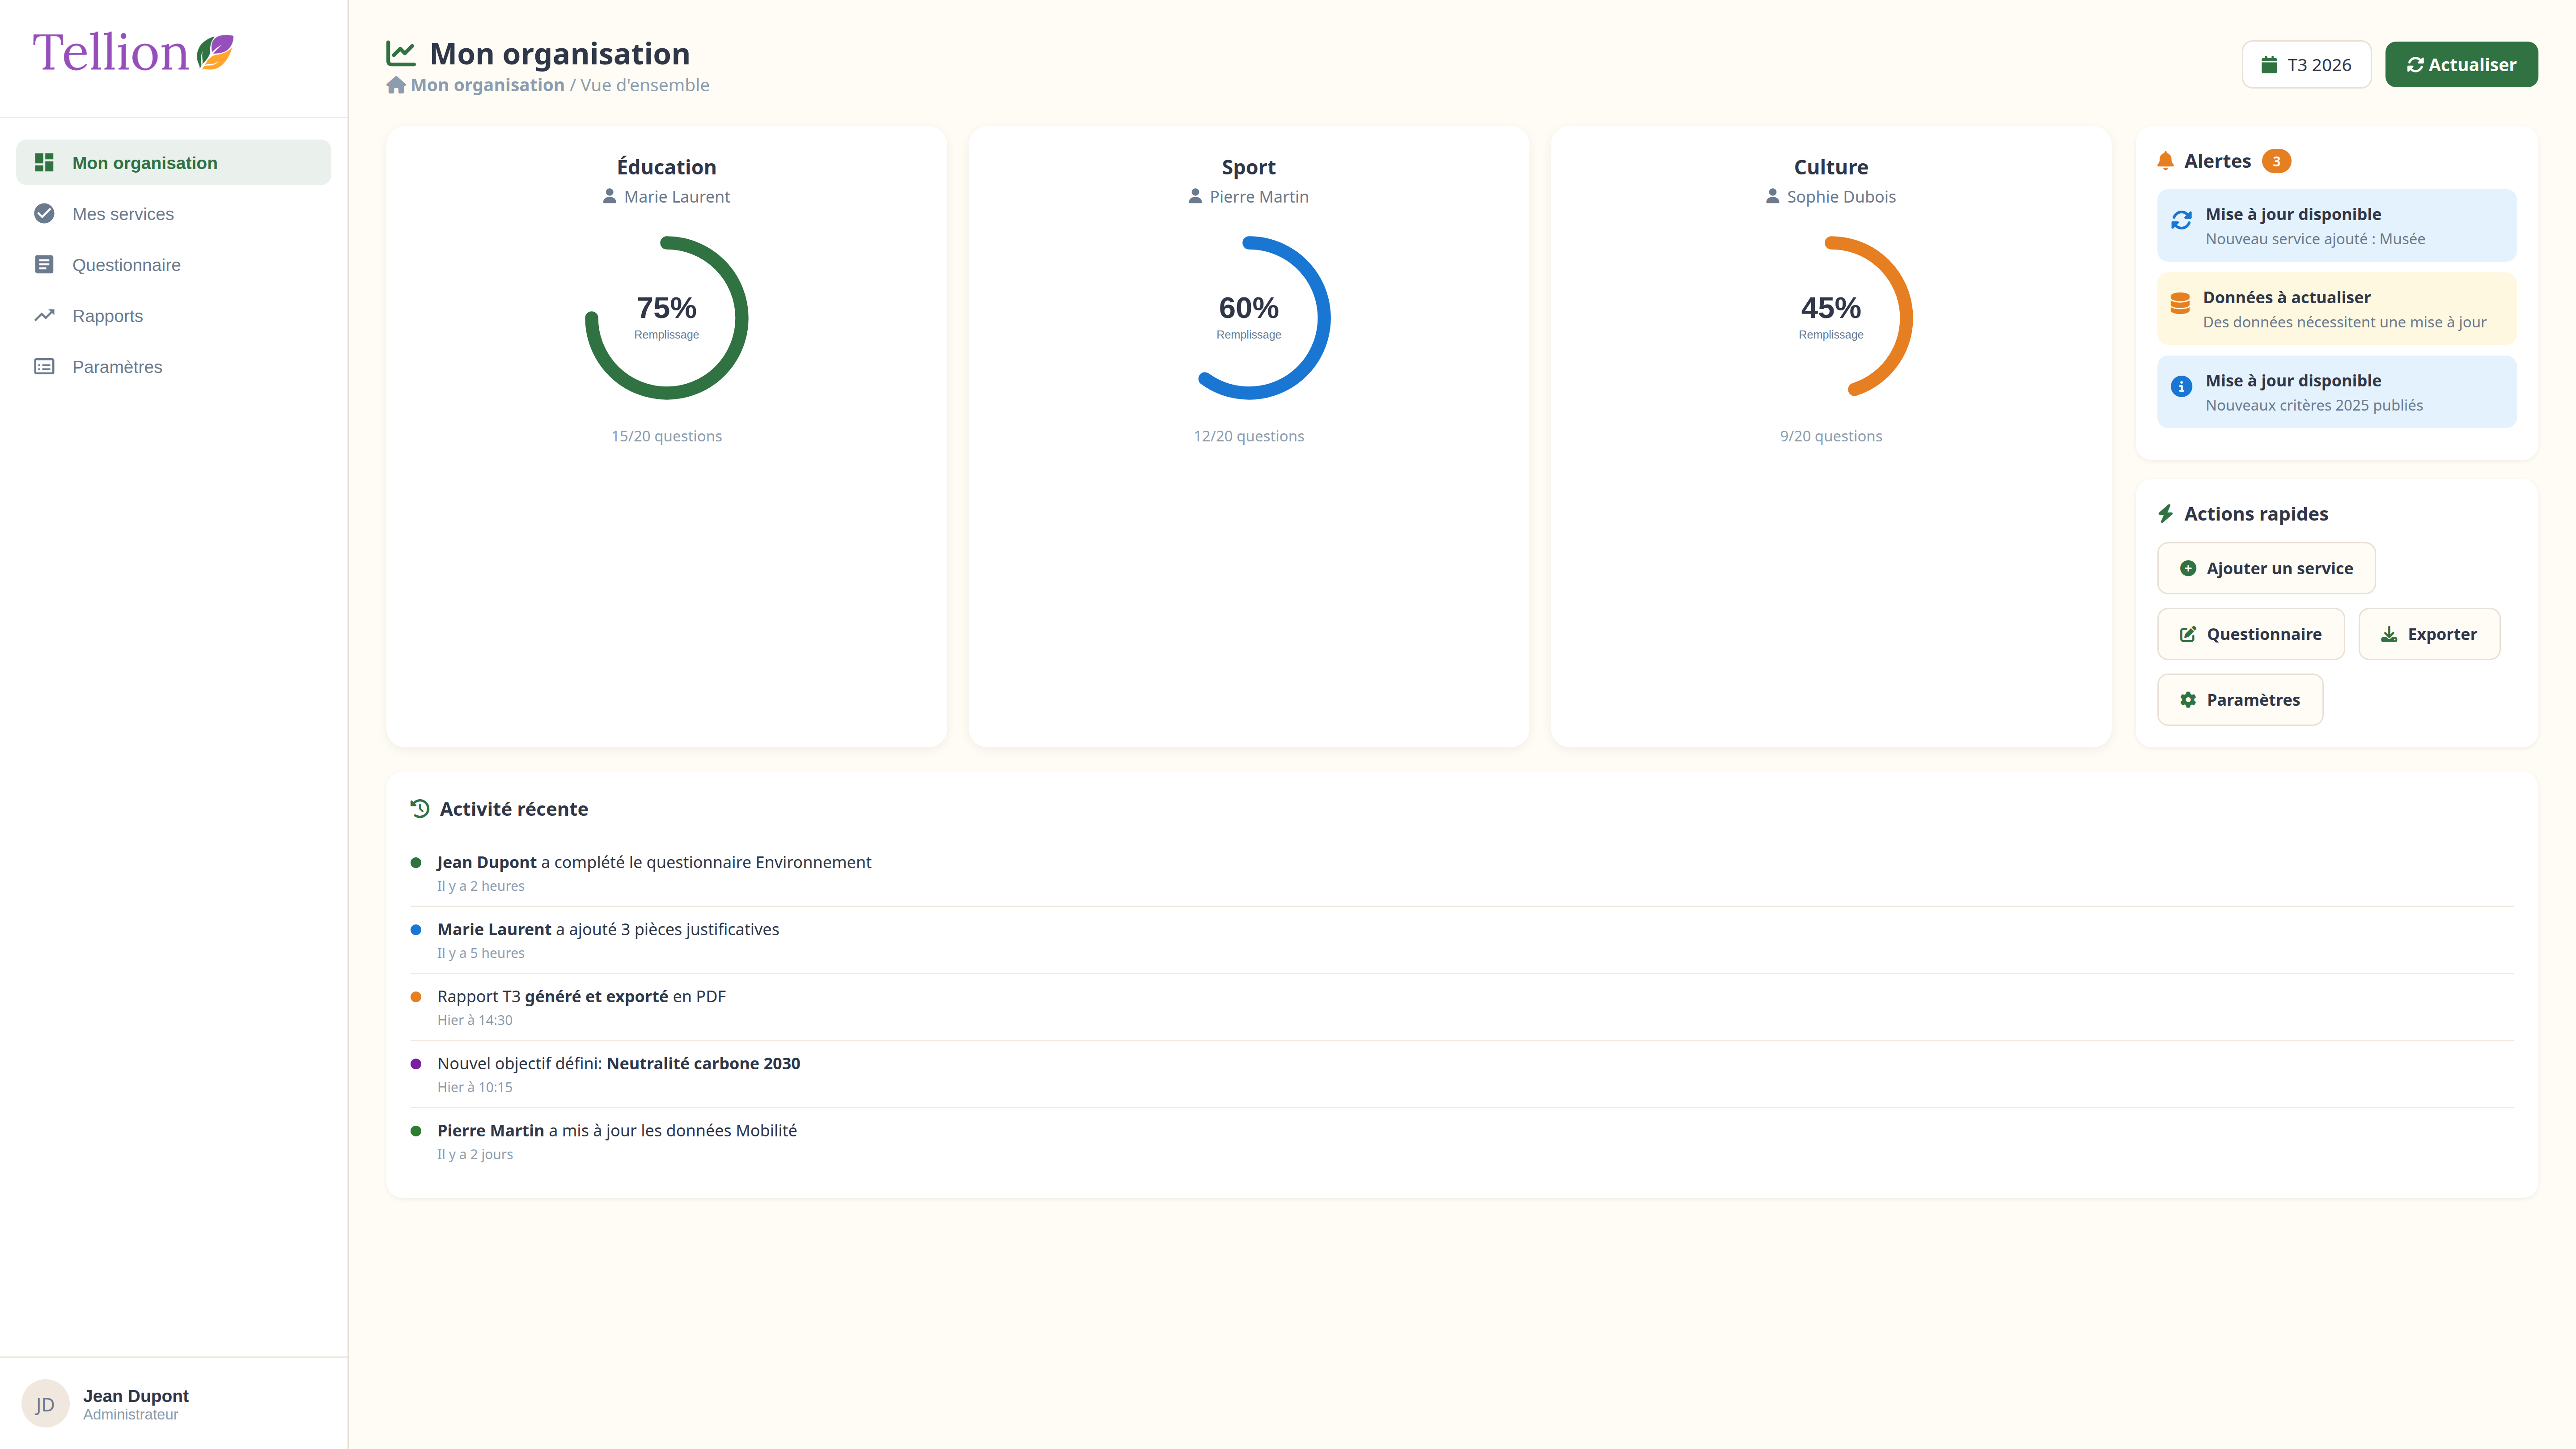
Task: Click the Tellion leaf logo
Action: pos(215,52)
